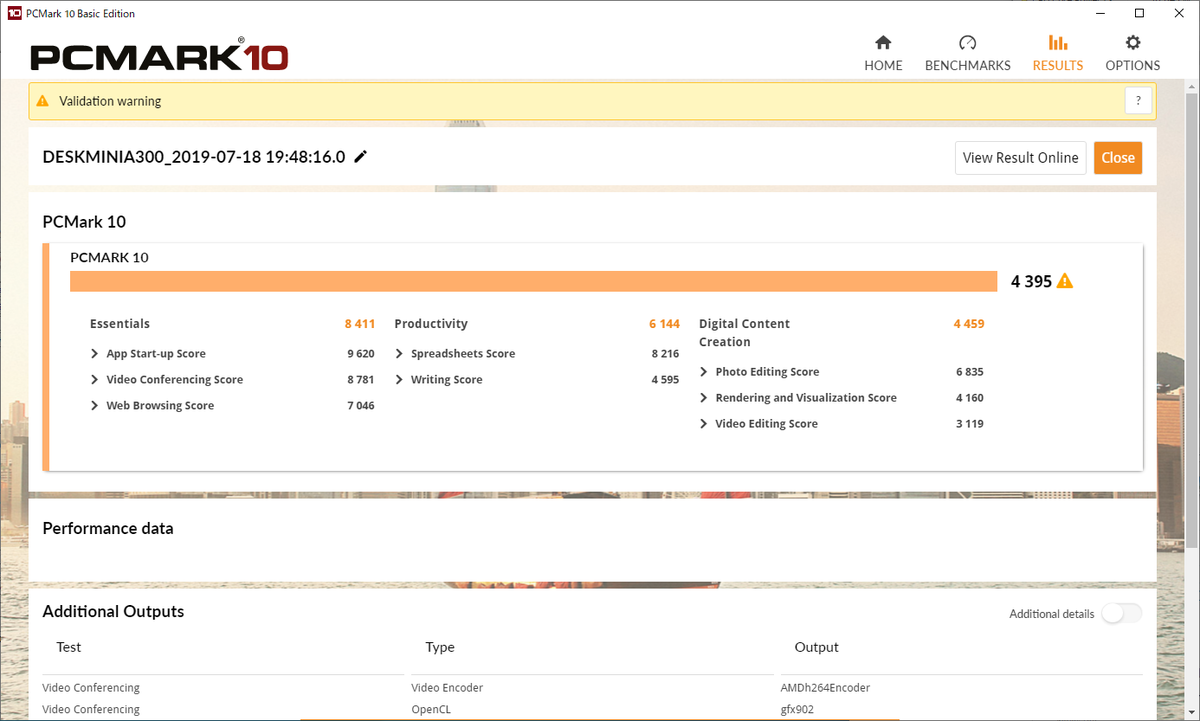Click the overall score 4 395

click(x=1031, y=281)
